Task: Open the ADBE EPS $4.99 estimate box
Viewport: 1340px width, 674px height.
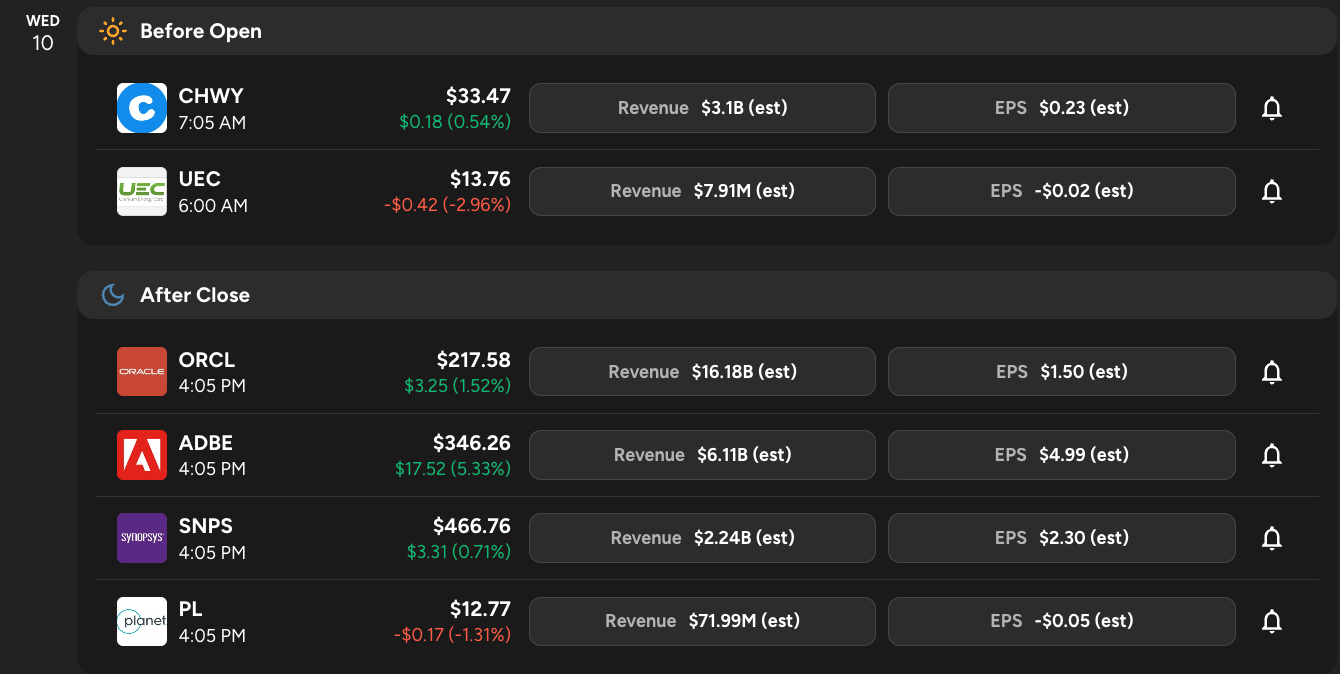Action: [x=1061, y=455]
